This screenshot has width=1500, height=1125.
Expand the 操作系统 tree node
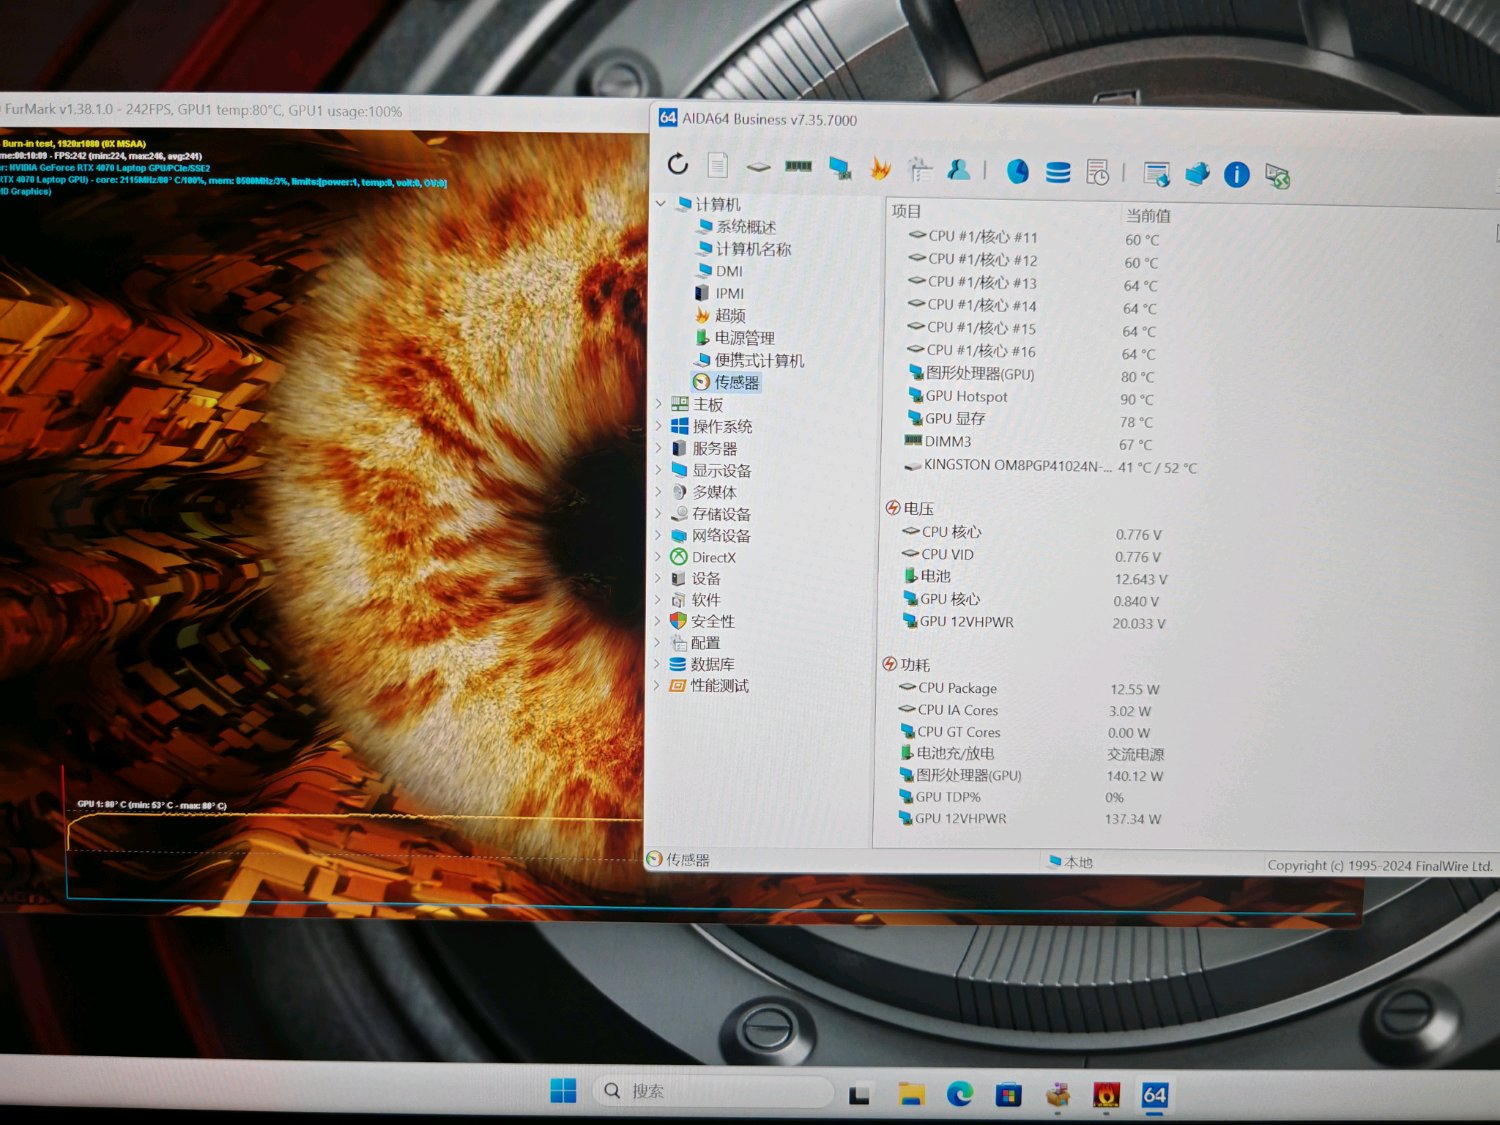658,426
